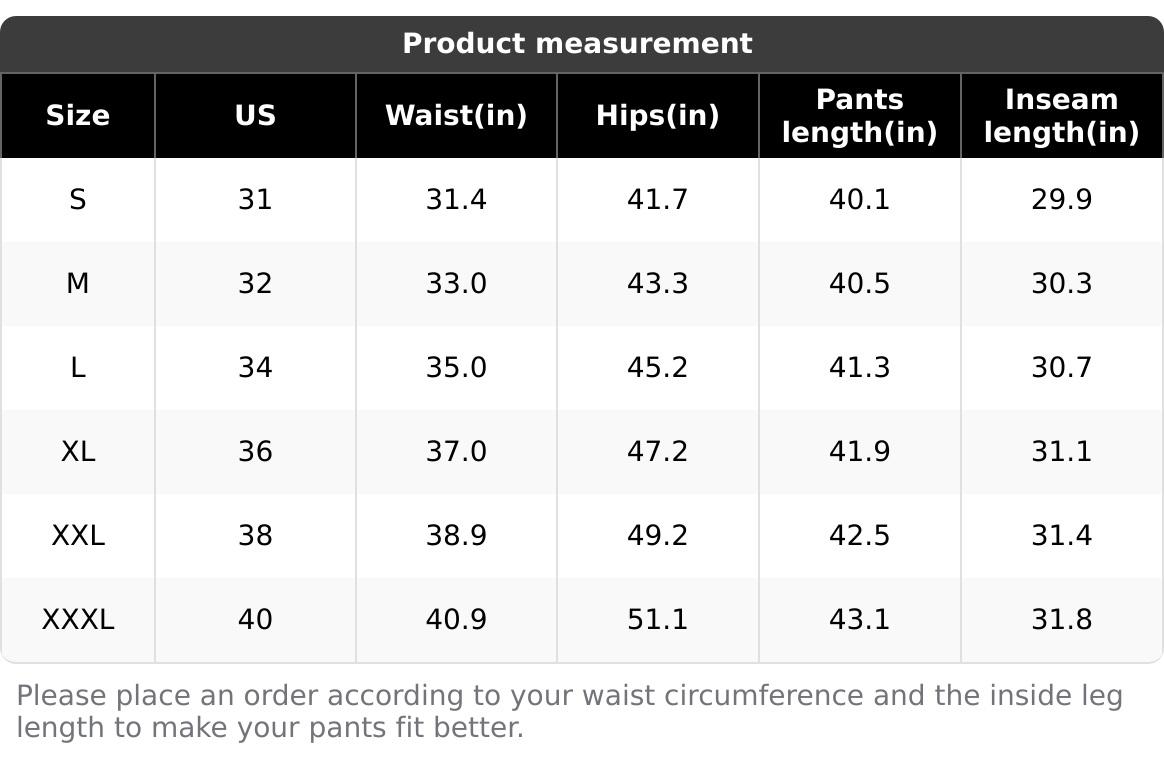
Task: Click pants length value 42.5
Action: coord(860,535)
